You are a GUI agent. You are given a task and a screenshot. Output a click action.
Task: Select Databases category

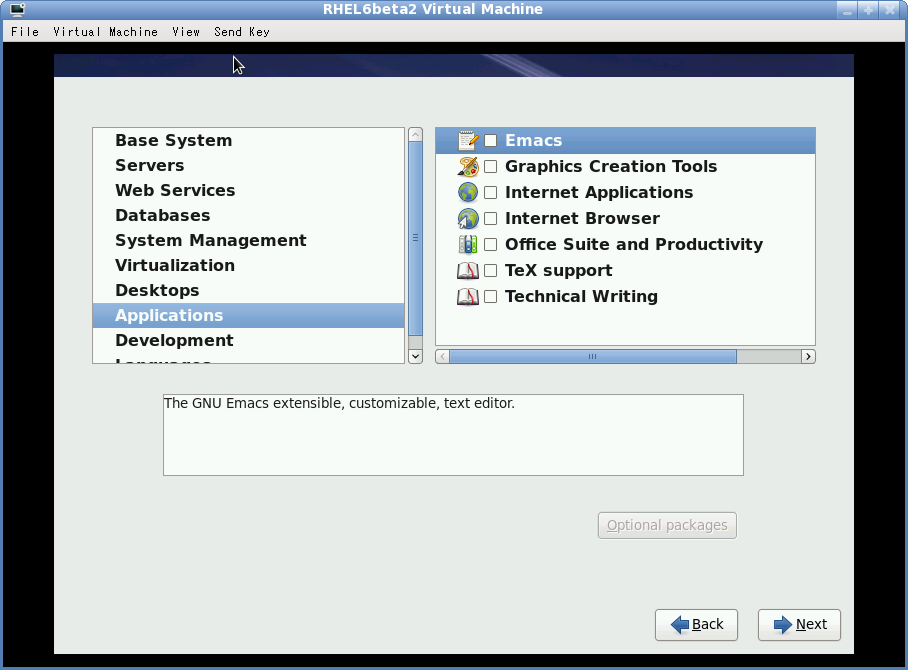pyautogui.click(x=248, y=215)
